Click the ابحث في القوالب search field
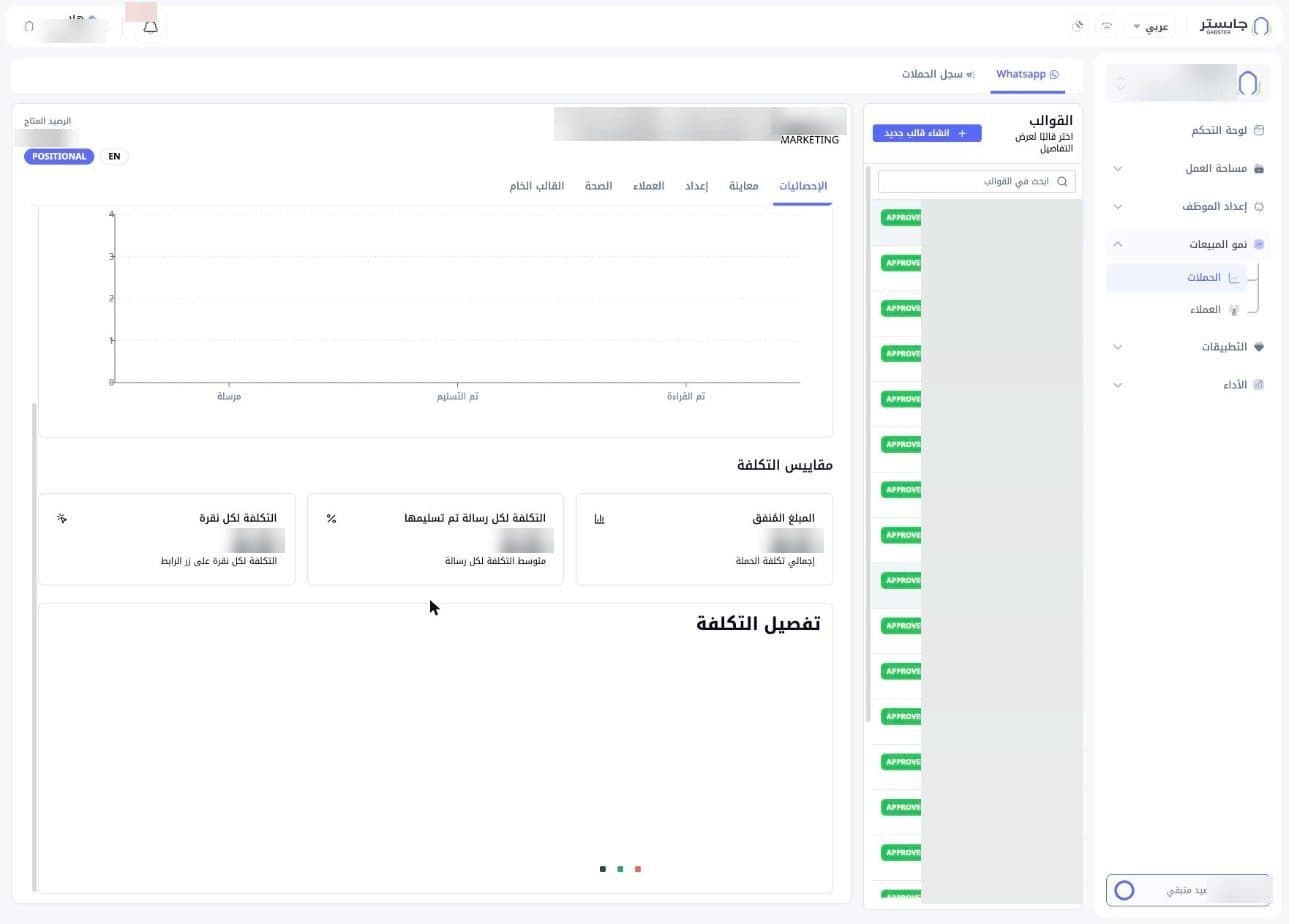Screen dimensions: 1289x924 pyautogui.click(x=977, y=182)
